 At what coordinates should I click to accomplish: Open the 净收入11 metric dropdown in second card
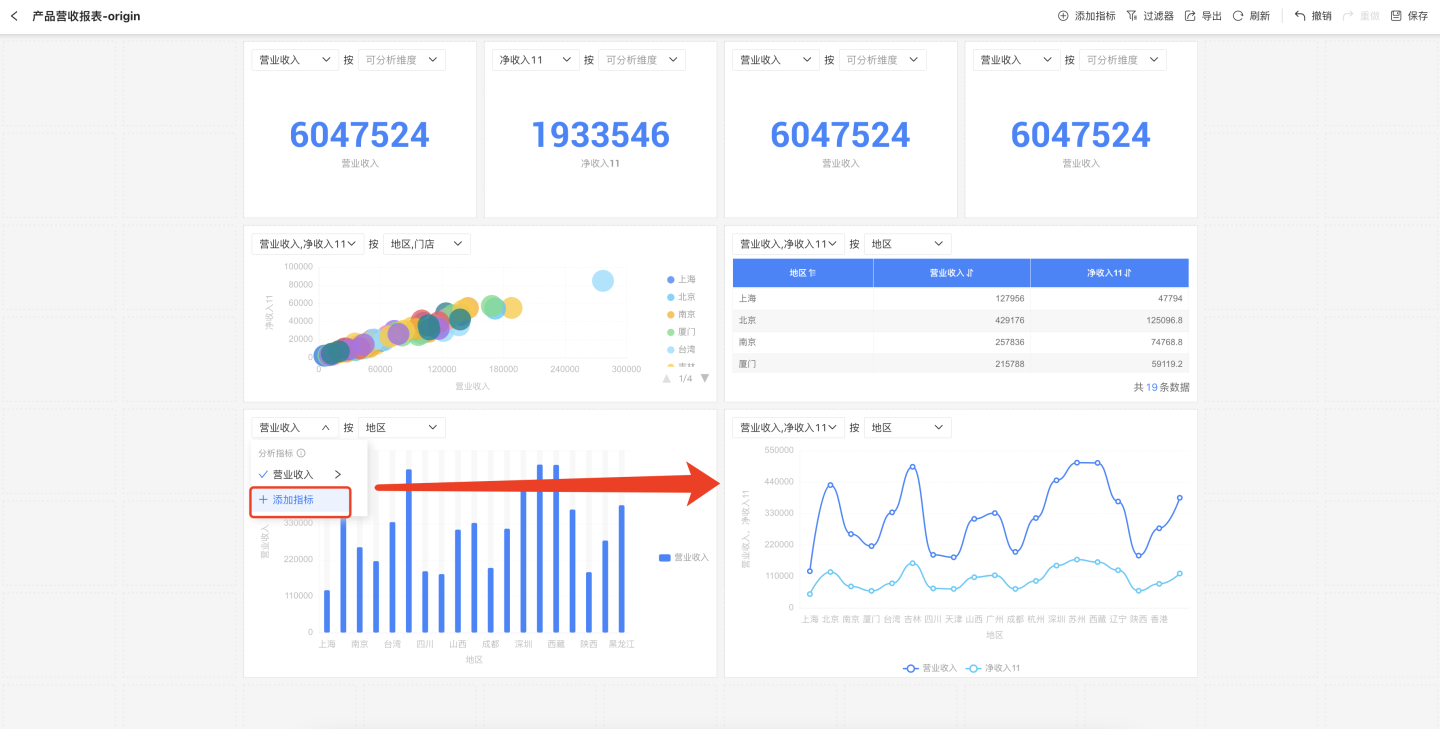535,60
